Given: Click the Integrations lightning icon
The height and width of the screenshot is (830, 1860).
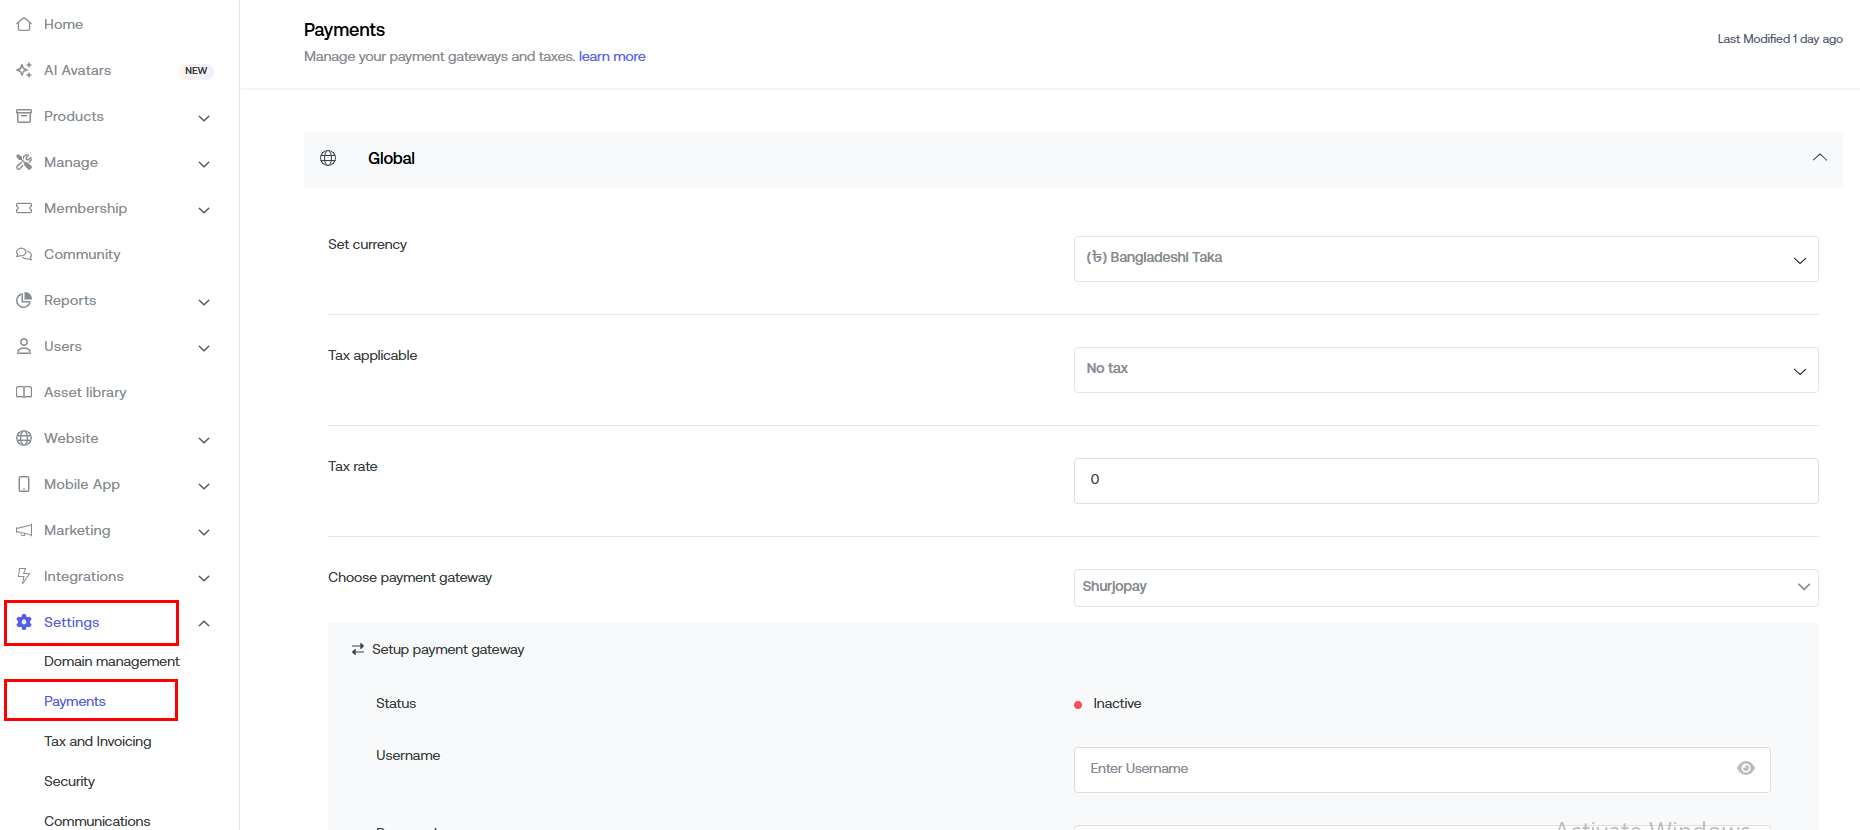Looking at the screenshot, I should (x=24, y=576).
